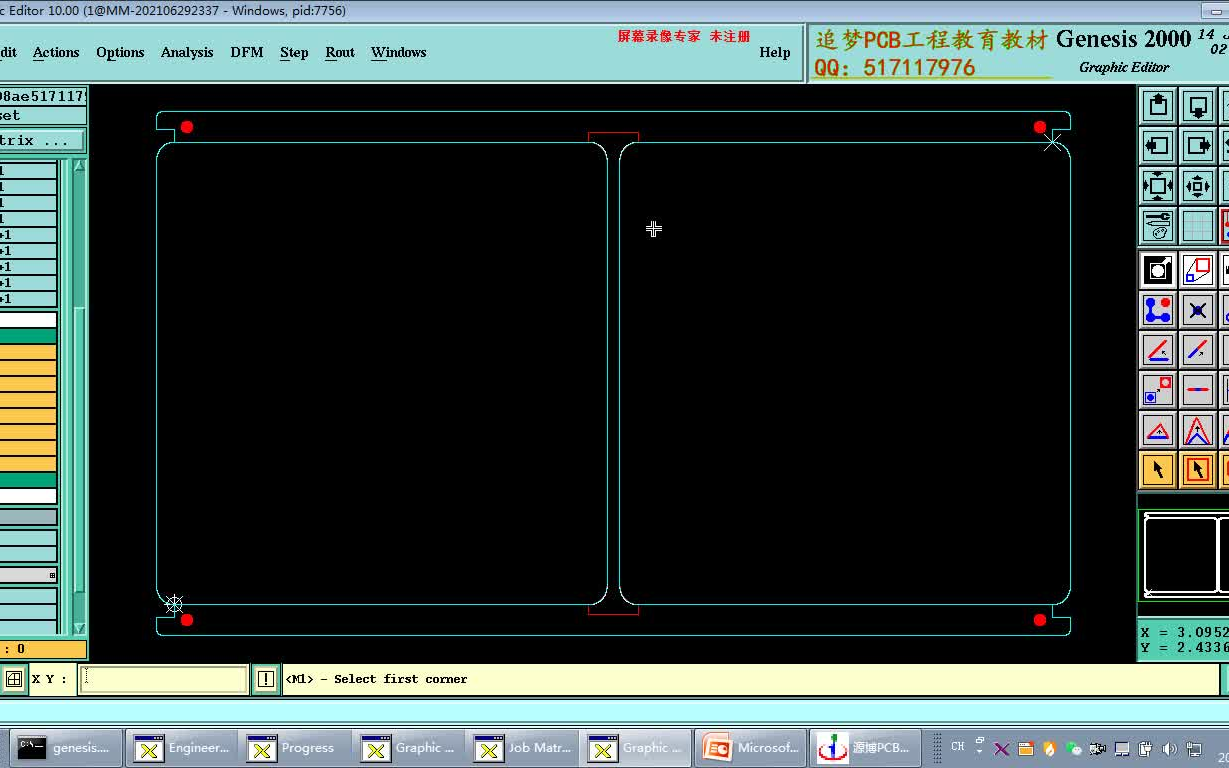1229x768 pixels.
Task: Click the CH language indicator in tray
Action: coord(958,746)
